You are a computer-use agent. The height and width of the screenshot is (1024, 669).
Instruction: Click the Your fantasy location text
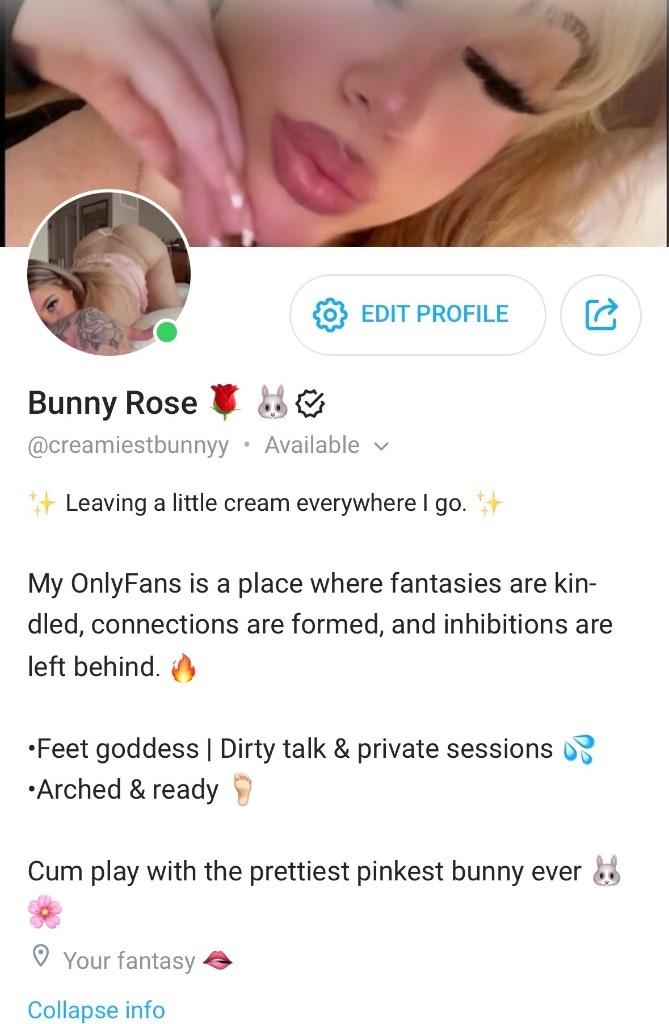tap(129, 961)
